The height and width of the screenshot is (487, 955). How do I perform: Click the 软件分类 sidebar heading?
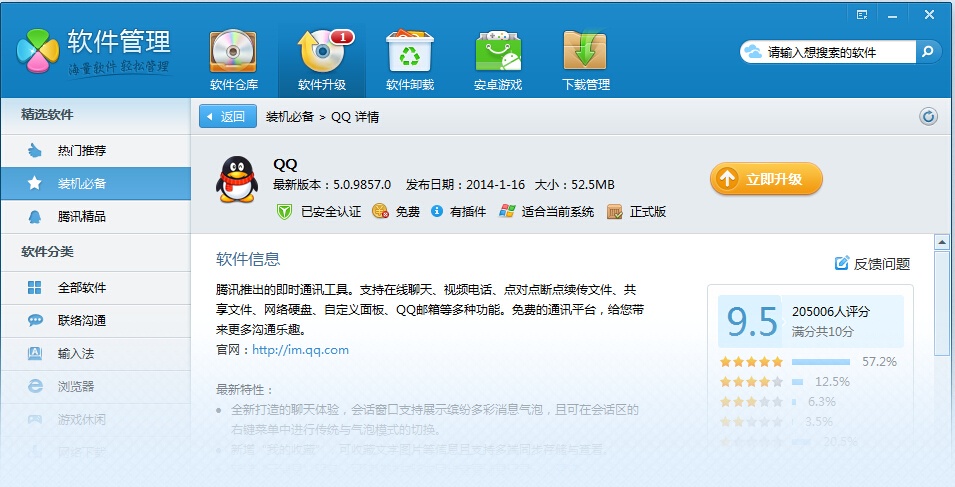[47, 251]
